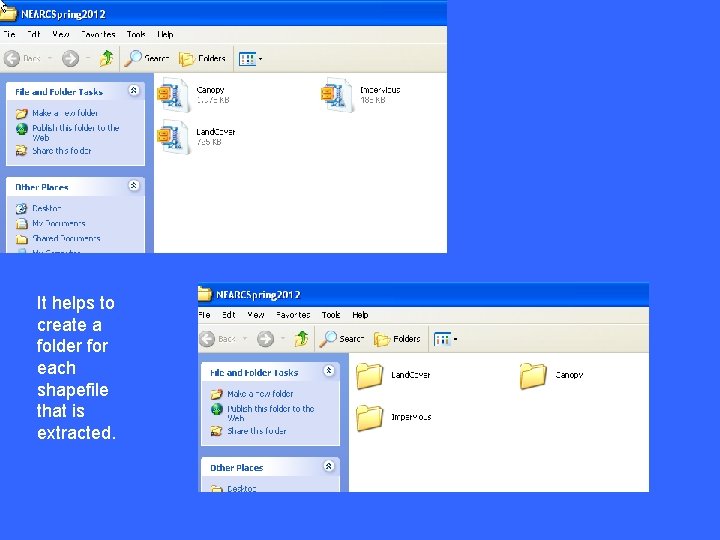Open Shared Documents in upper window Other Places
This screenshot has width=720, height=540.
pyautogui.click(x=66, y=239)
